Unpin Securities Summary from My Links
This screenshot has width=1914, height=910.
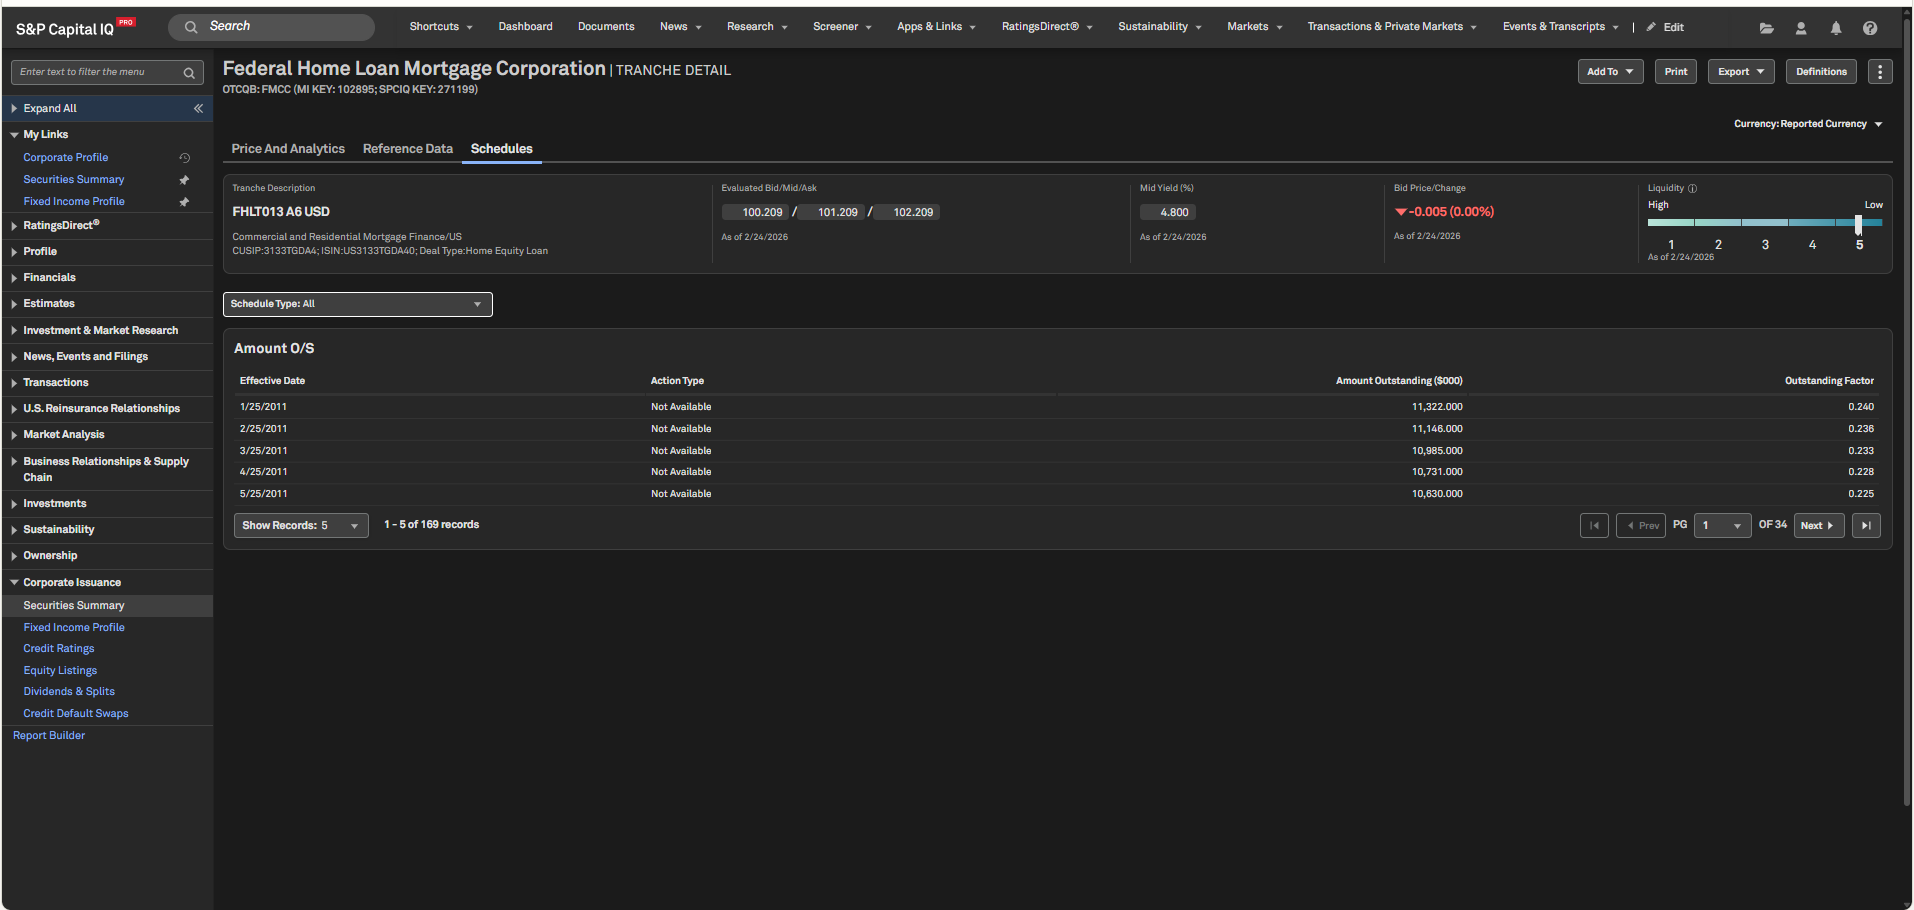(x=184, y=180)
